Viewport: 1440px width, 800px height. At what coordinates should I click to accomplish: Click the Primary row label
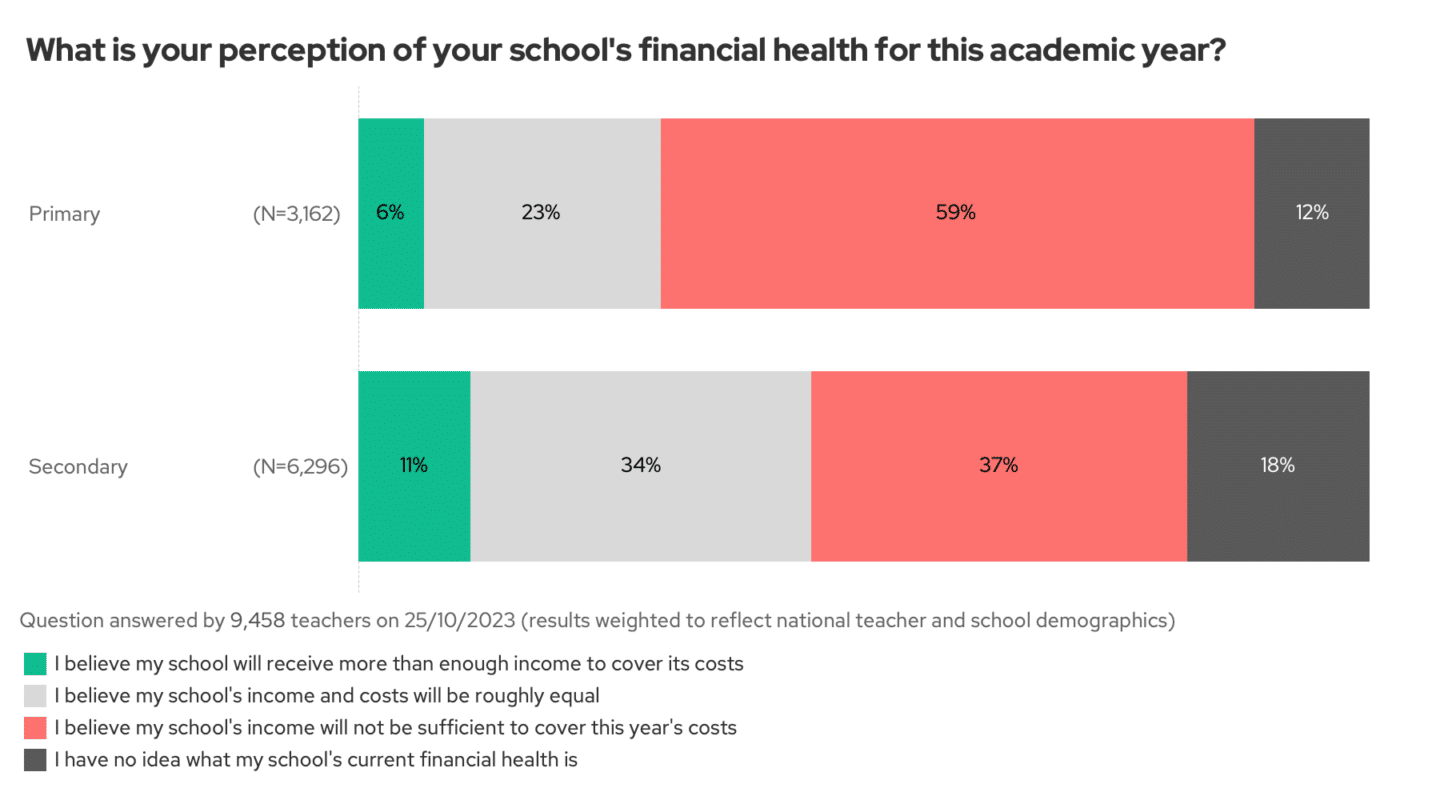pos(64,214)
